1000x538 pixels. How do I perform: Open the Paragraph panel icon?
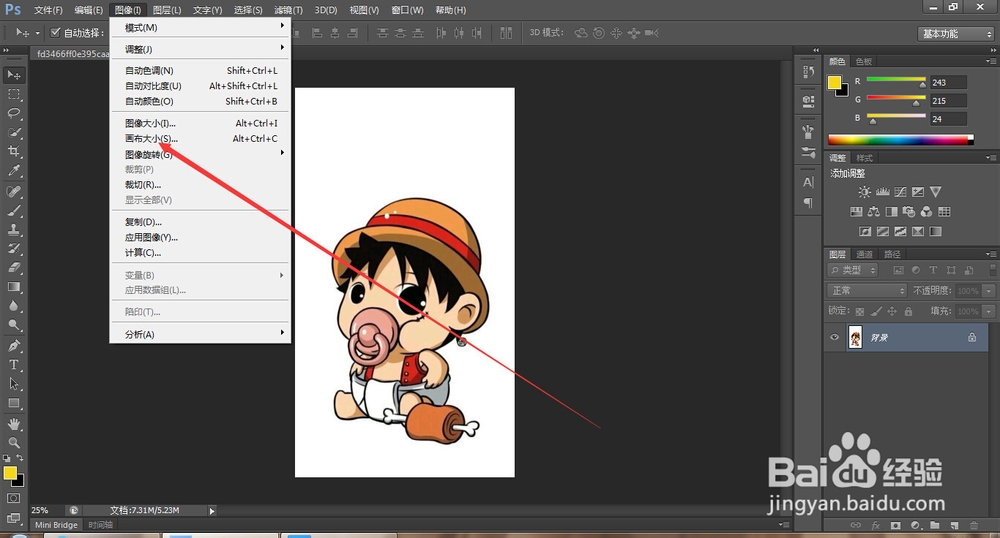[x=808, y=203]
